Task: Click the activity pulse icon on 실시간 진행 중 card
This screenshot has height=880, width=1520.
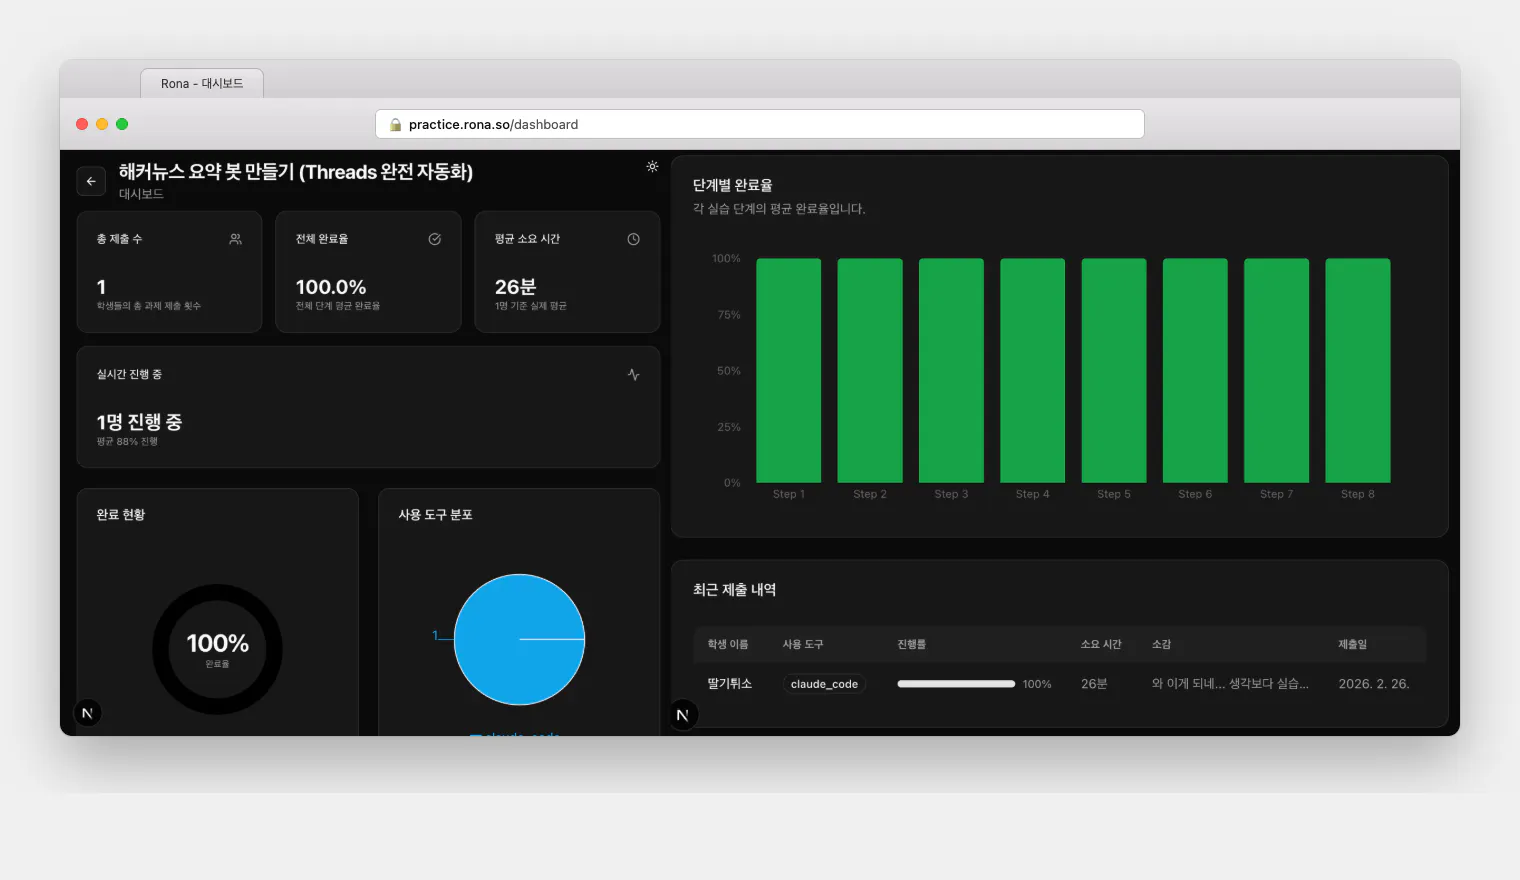Action: (634, 375)
